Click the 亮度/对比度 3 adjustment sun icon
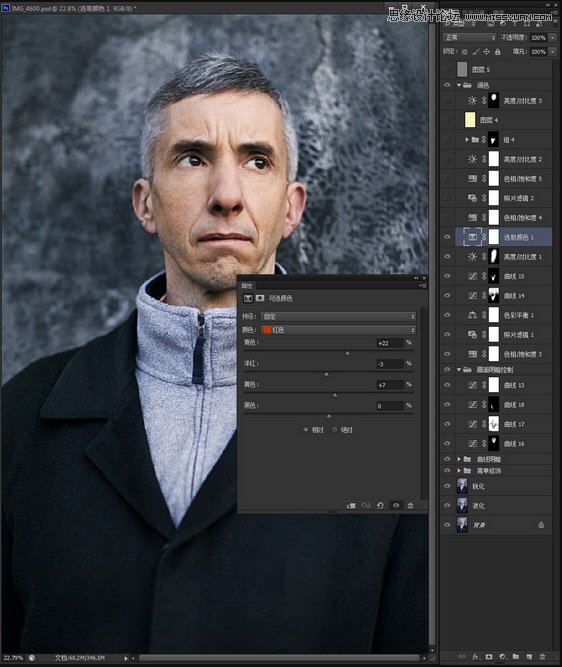Viewport: 562px width, 667px height. point(472,100)
